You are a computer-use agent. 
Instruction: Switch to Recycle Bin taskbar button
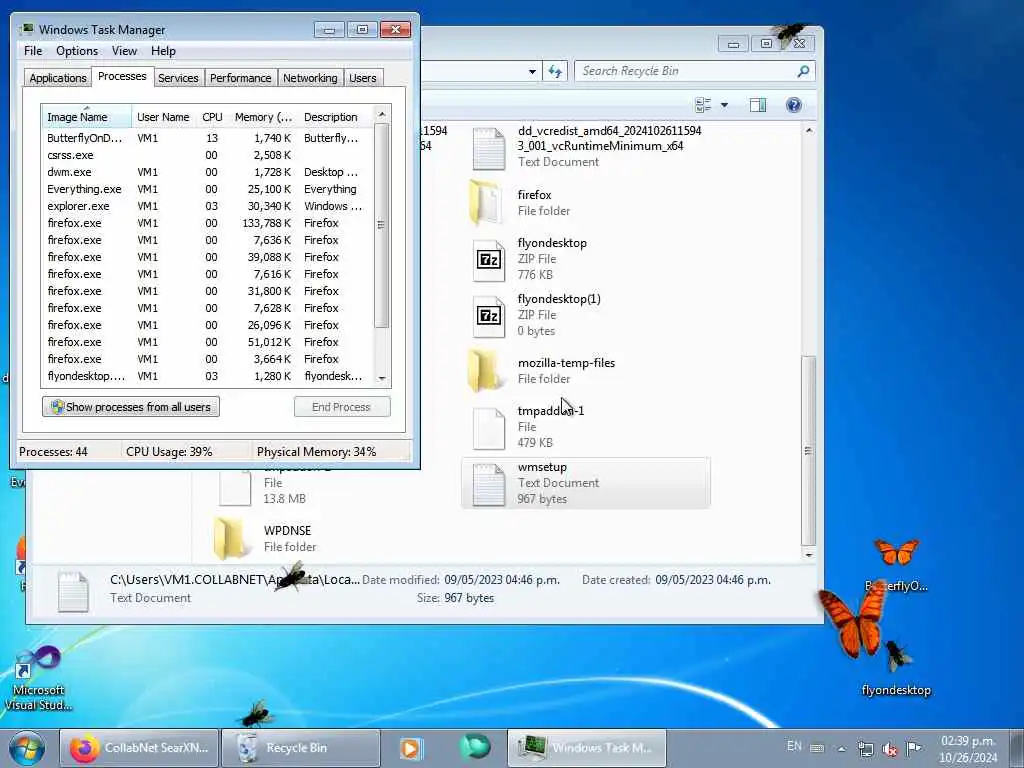pyautogui.click(x=300, y=748)
